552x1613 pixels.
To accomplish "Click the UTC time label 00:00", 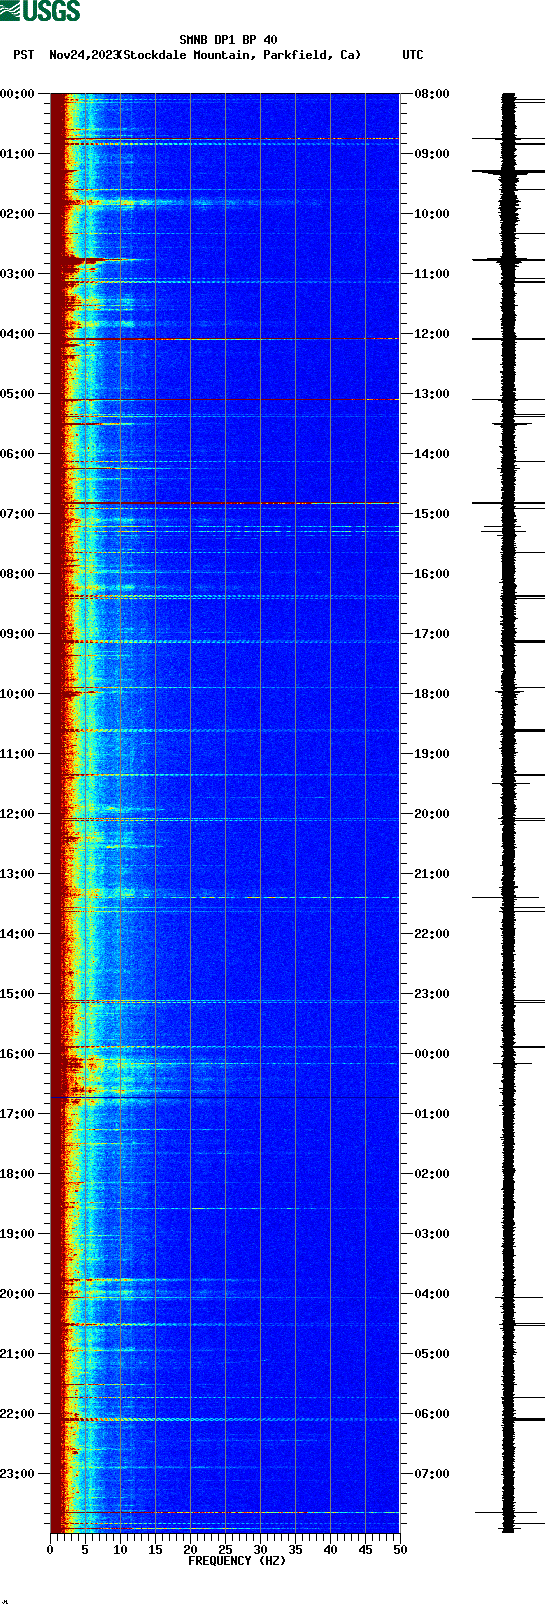I will pos(431,1054).
